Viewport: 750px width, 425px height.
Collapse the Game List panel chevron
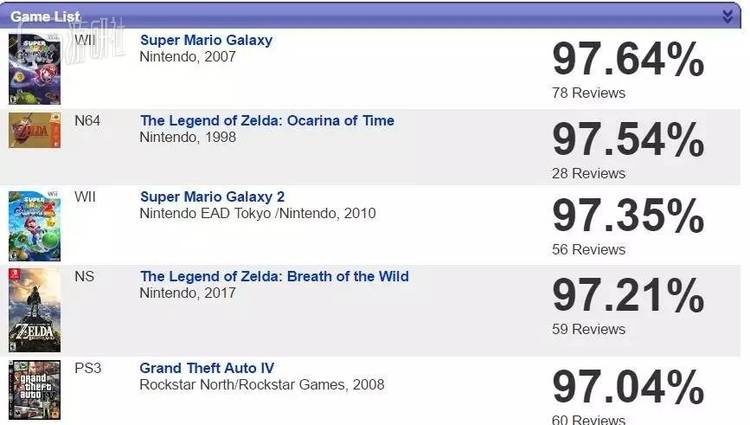point(728,16)
